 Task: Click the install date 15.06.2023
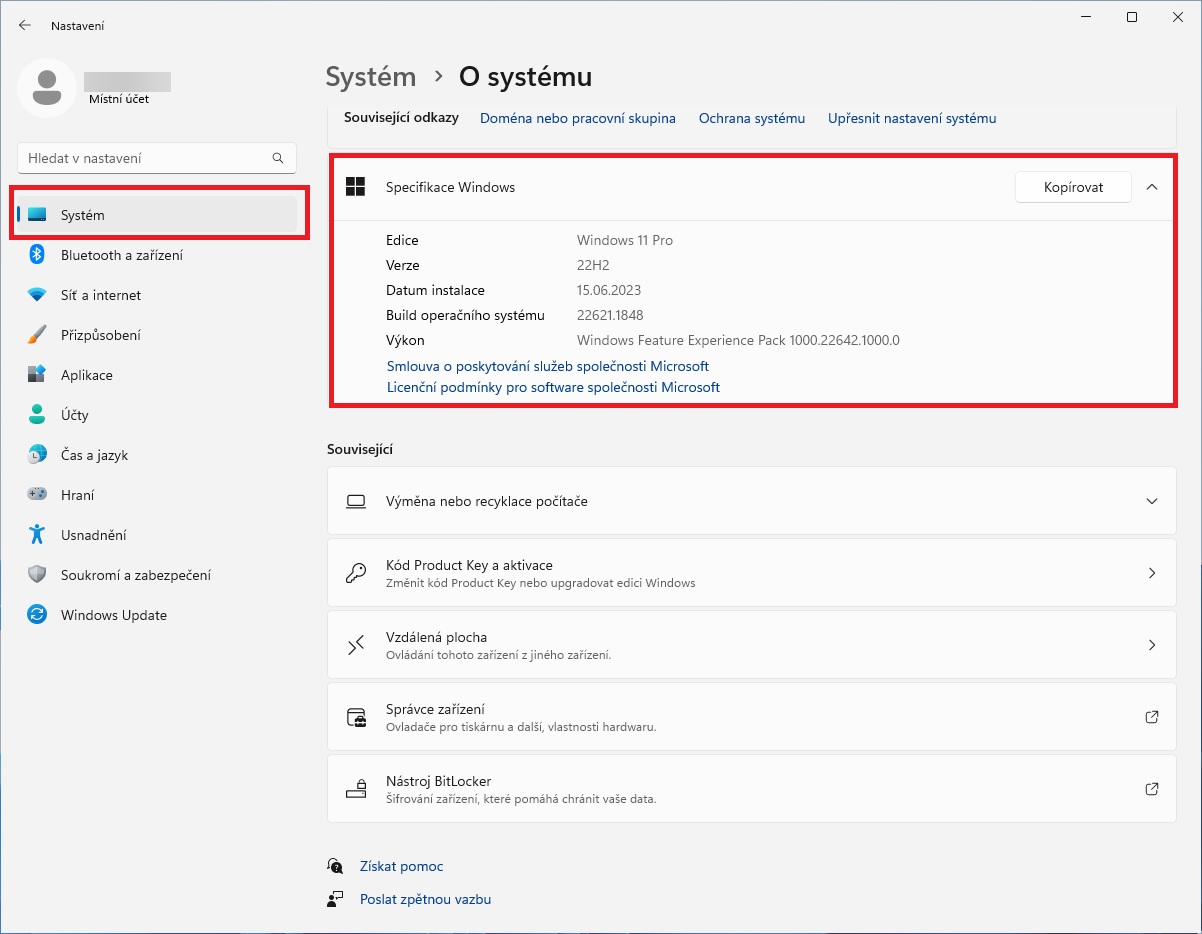[x=609, y=290]
